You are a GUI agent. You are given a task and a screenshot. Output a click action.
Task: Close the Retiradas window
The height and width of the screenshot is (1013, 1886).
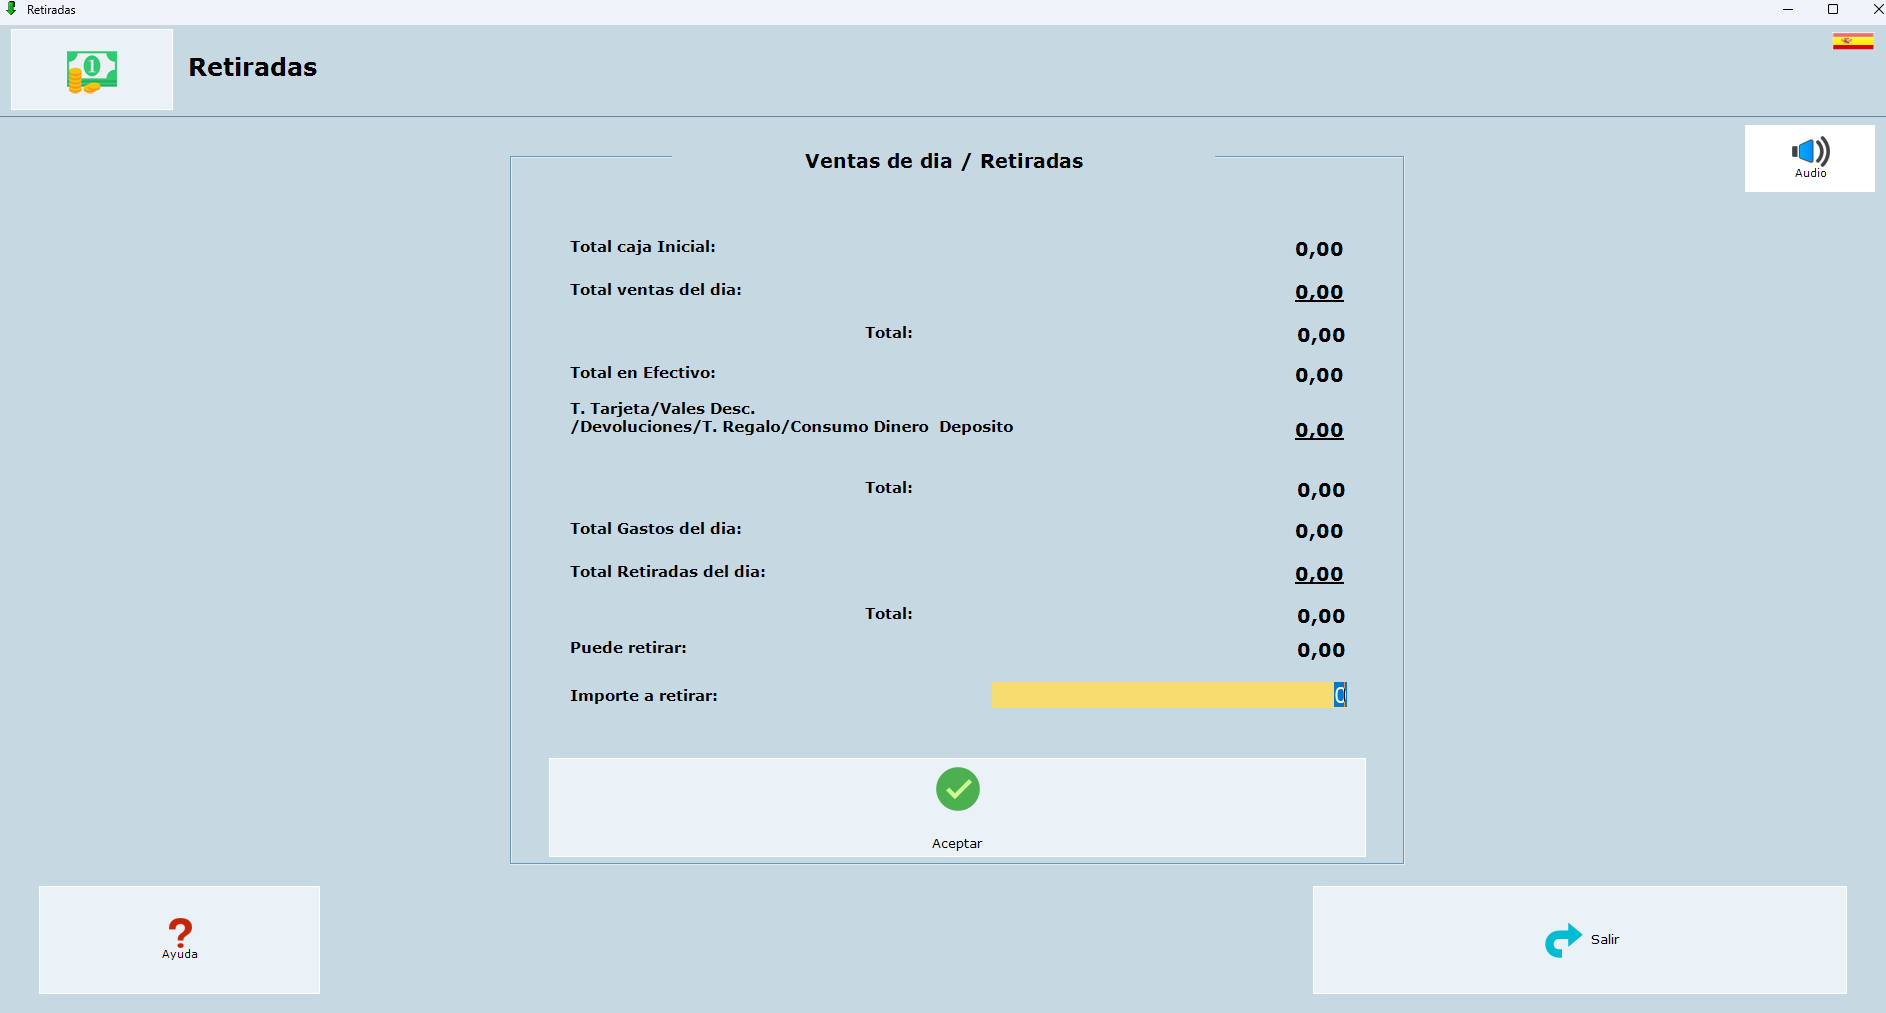[x=1876, y=9]
